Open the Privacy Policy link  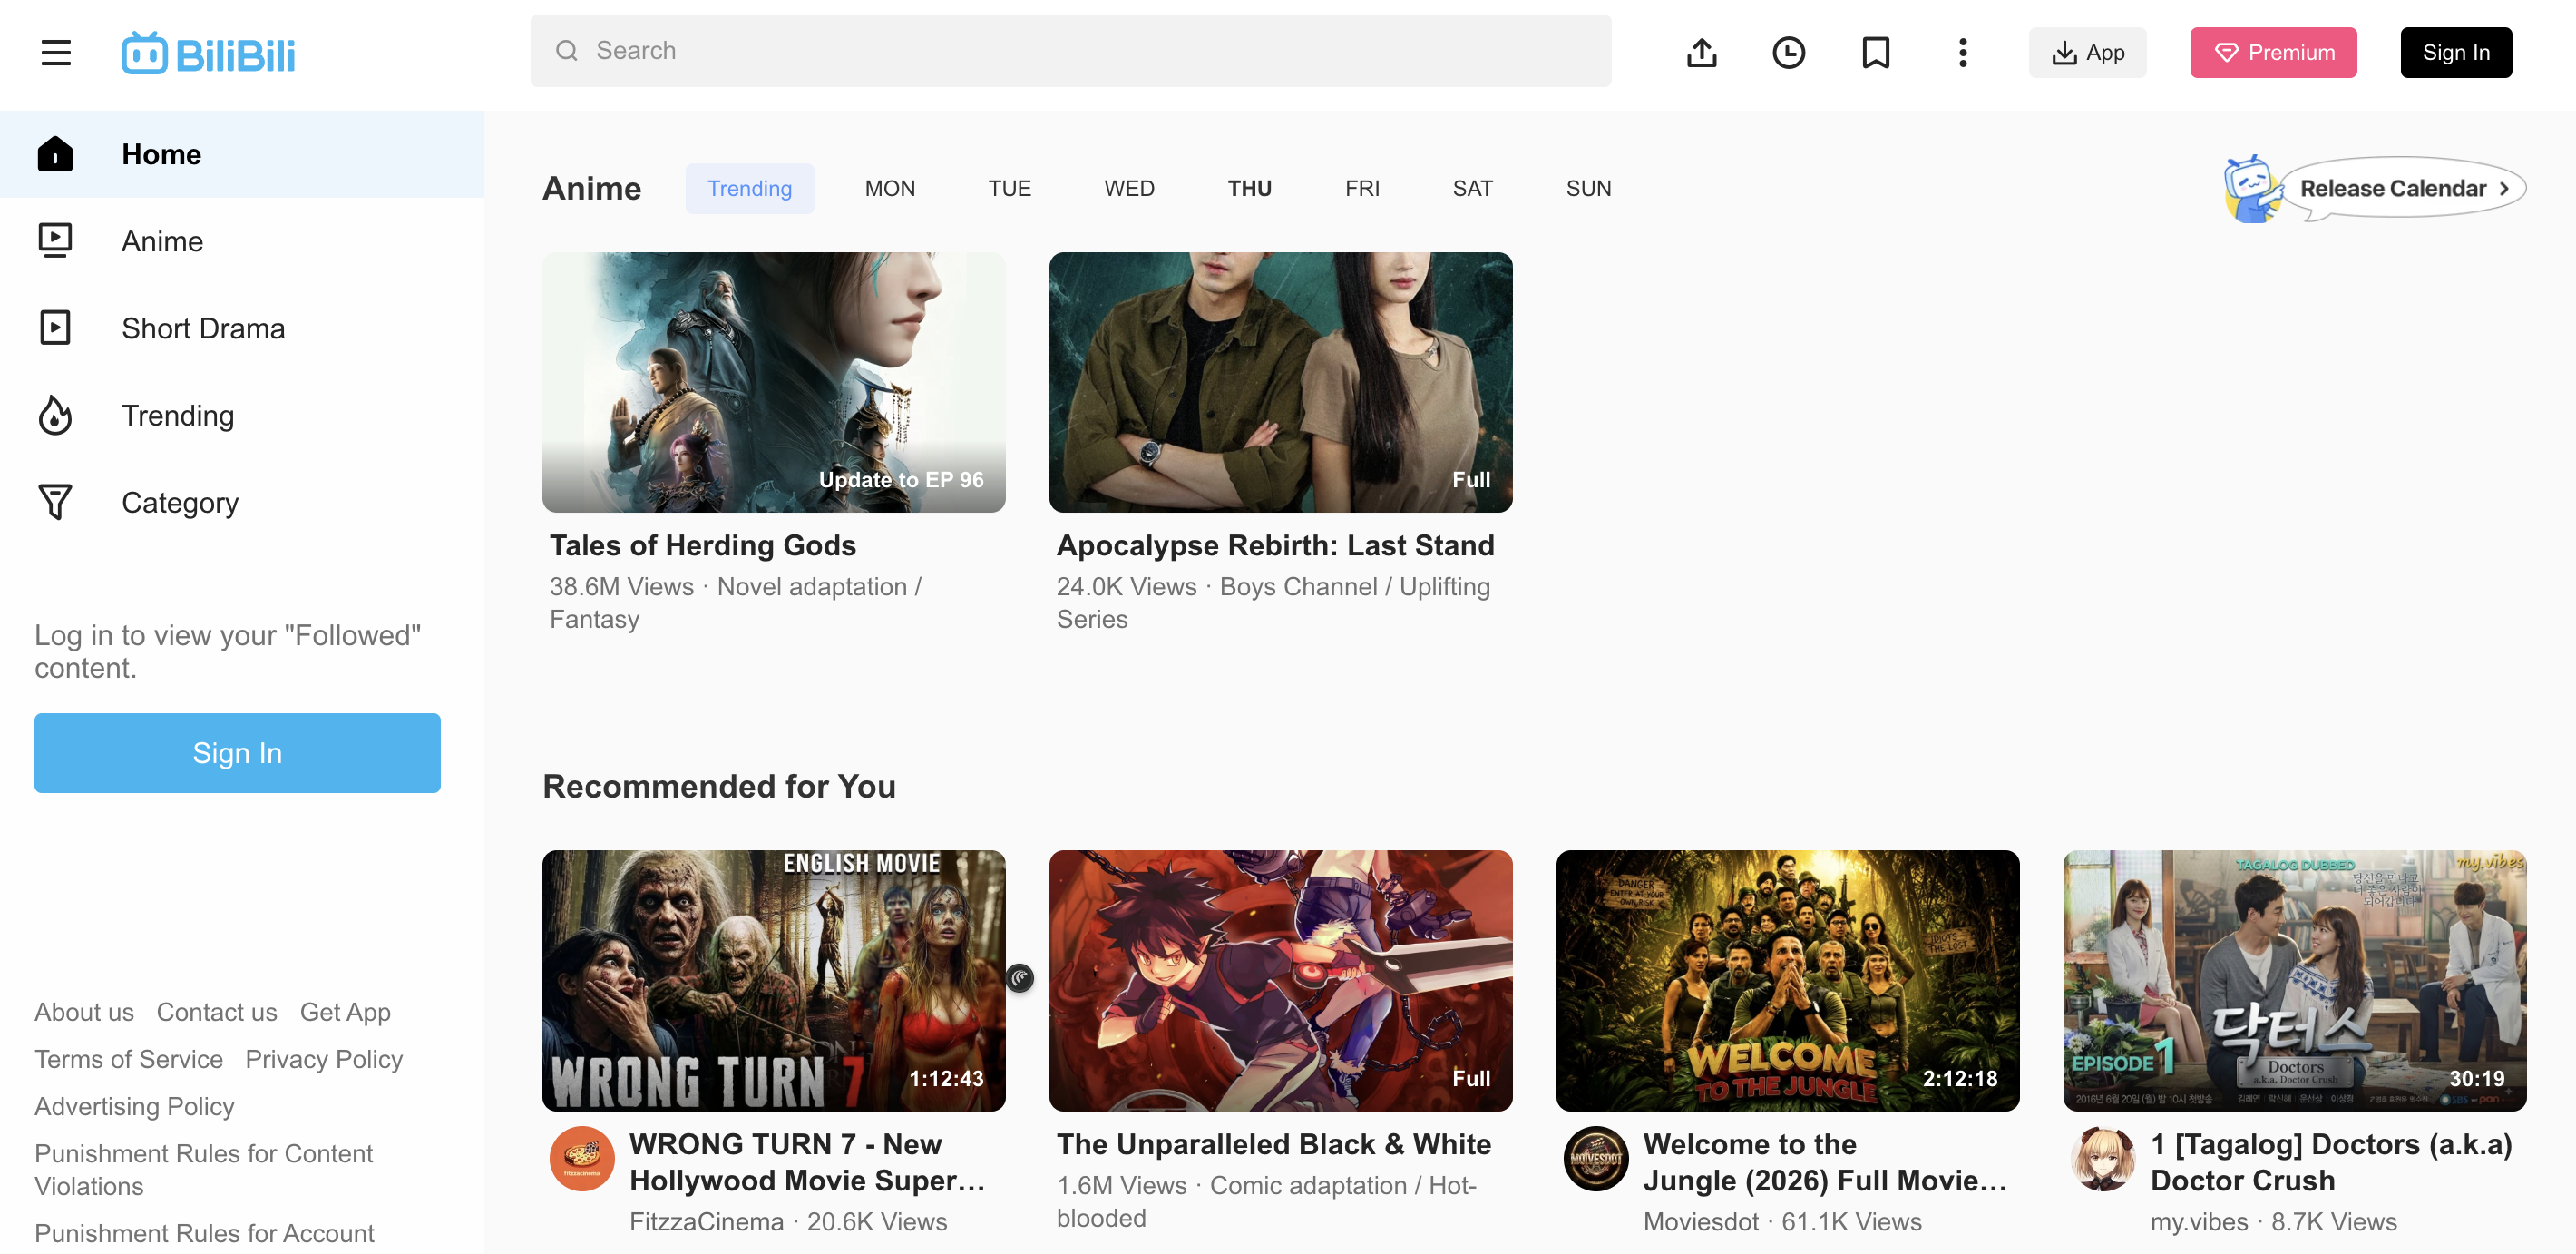pos(324,1059)
